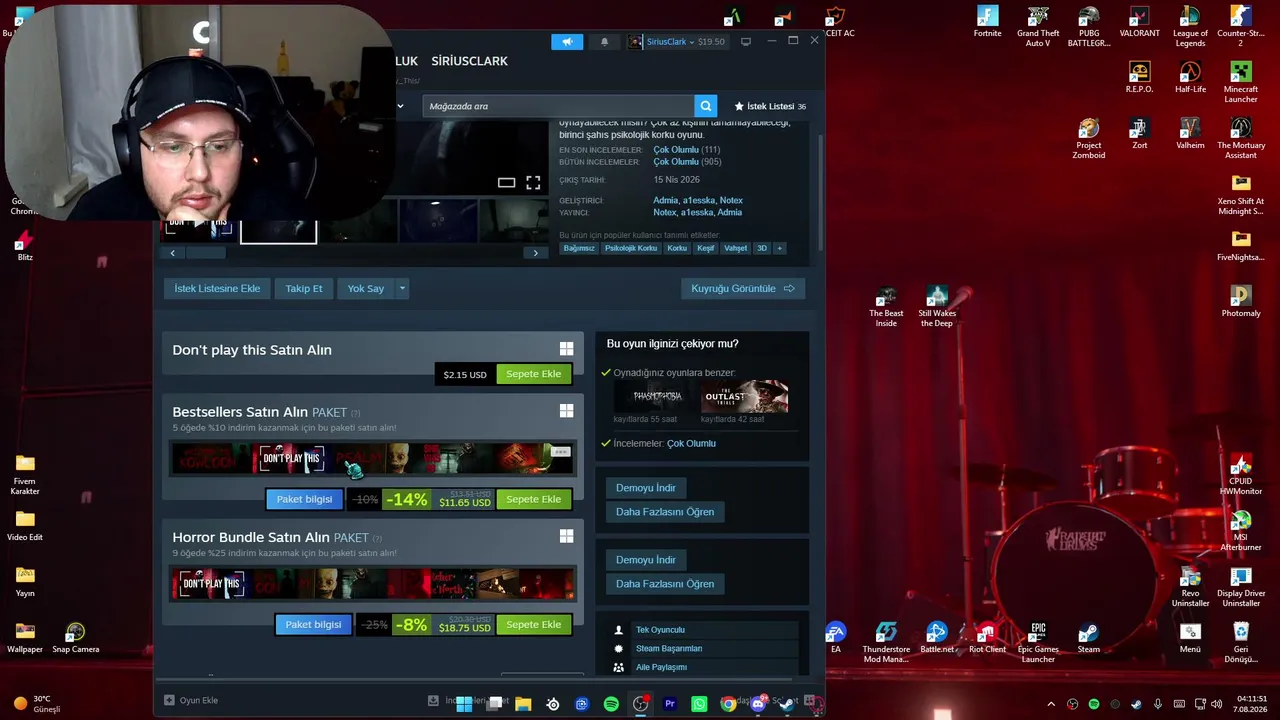Click Takip Et to follow the game

tap(304, 288)
